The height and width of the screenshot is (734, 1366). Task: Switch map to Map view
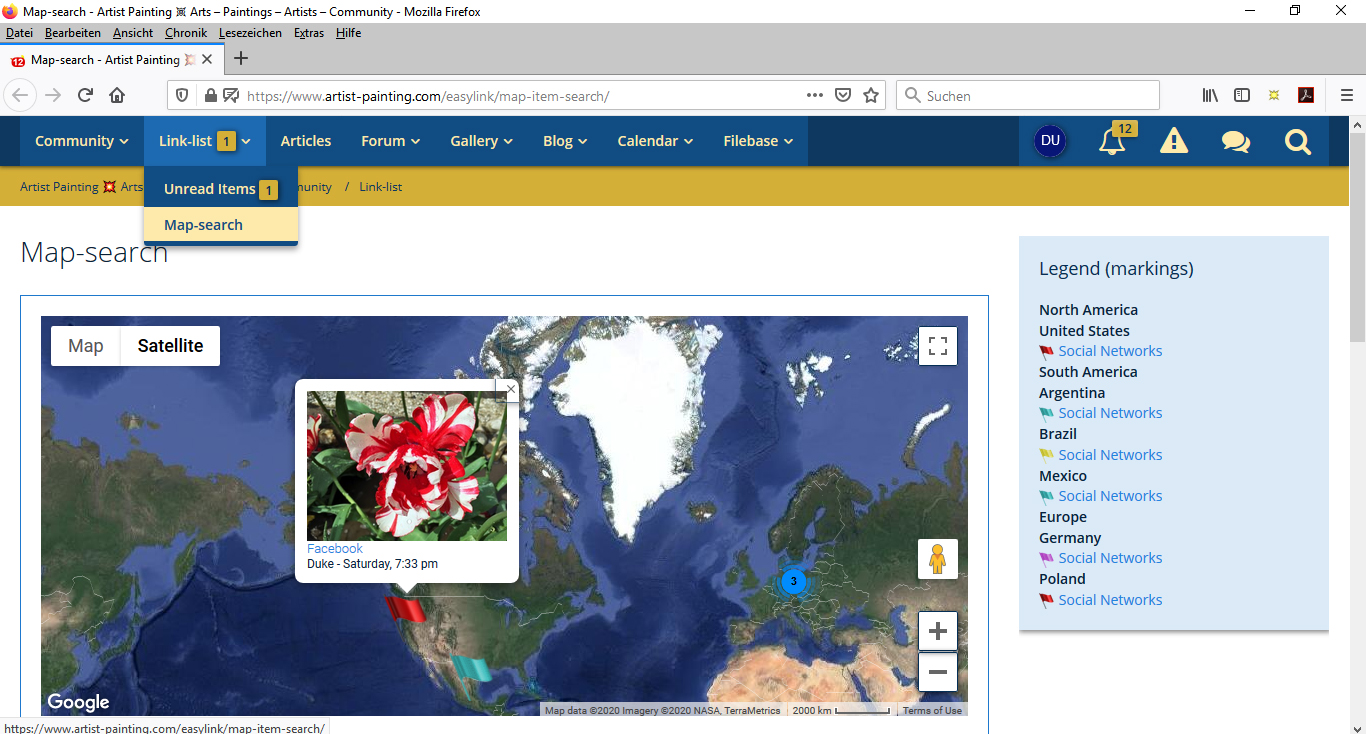click(86, 346)
